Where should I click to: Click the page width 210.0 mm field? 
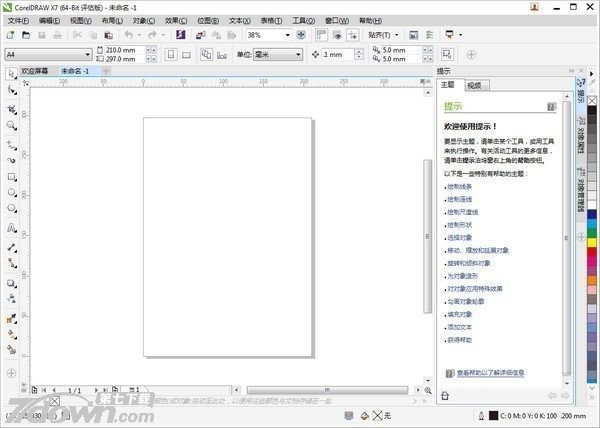click(x=122, y=50)
